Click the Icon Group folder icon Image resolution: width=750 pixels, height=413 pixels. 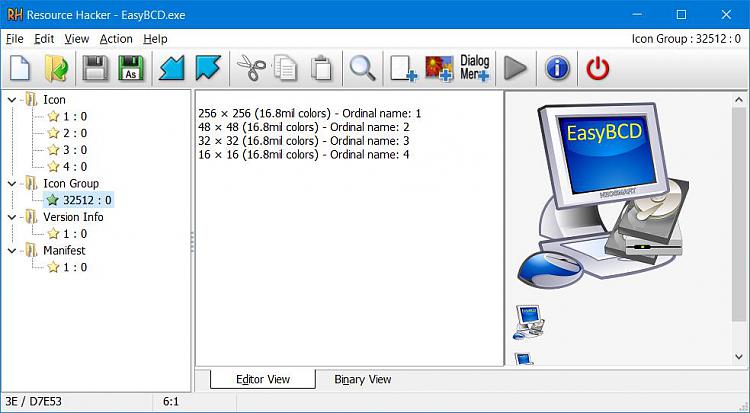tap(32, 183)
